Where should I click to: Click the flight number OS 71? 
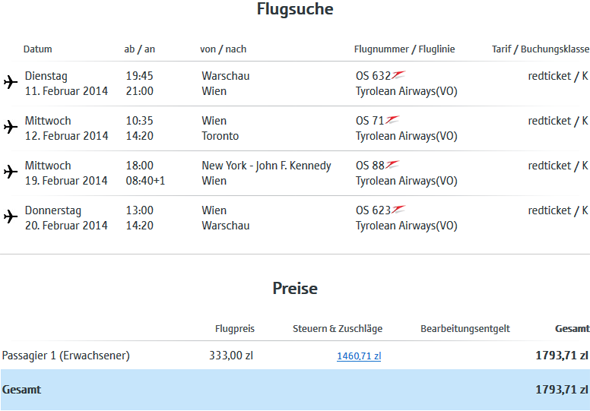(x=370, y=121)
